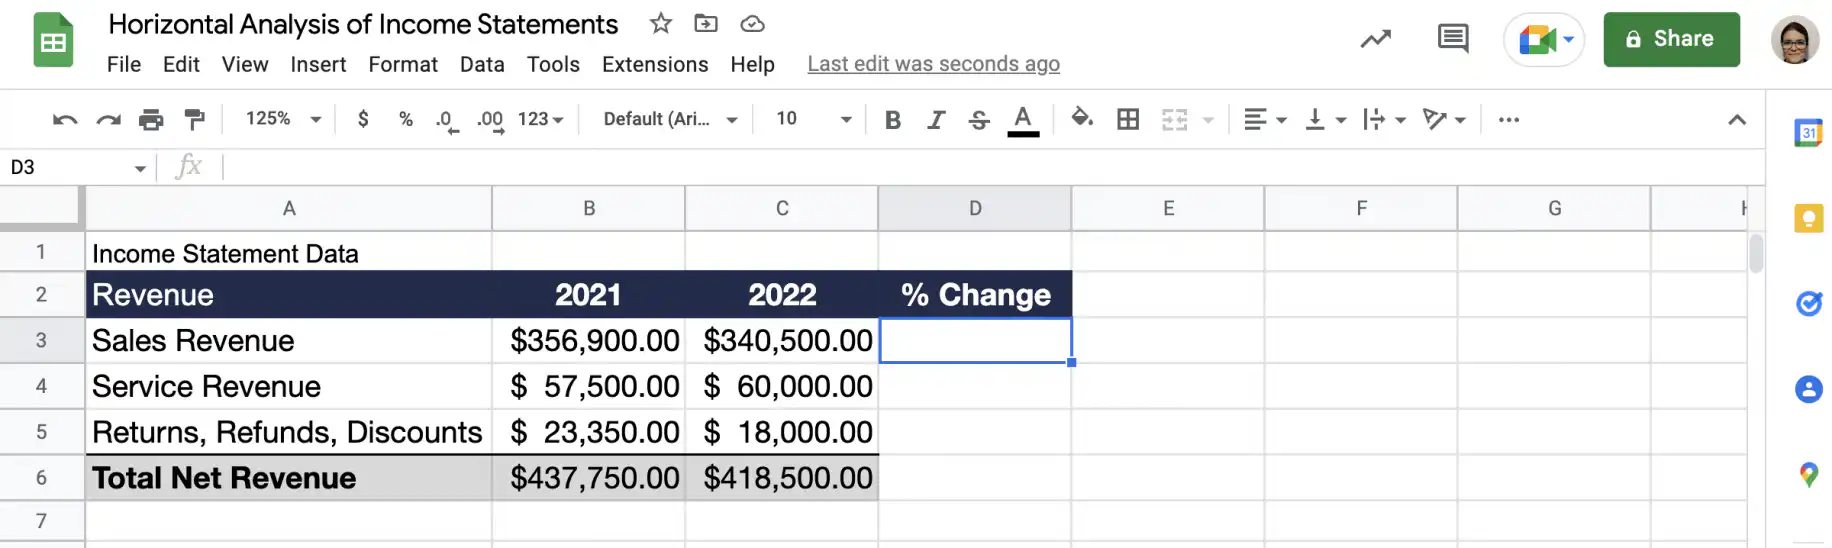
Task: Click the Move to folder icon
Action: point(706,23)
